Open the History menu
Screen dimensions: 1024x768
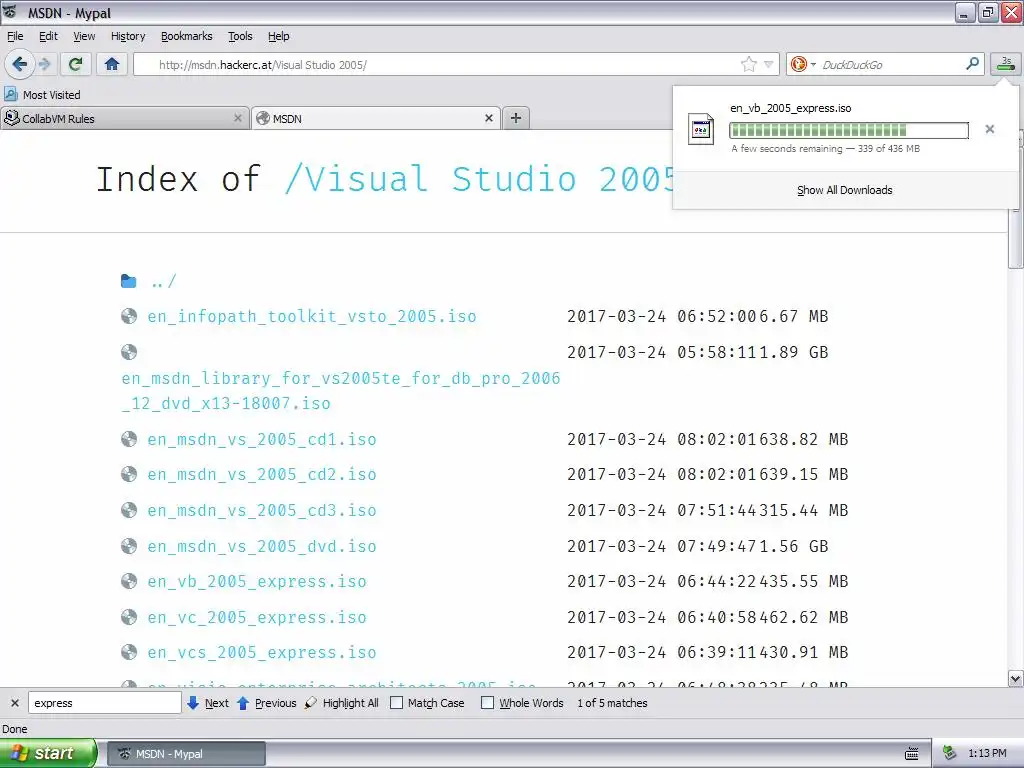point(128,36)
